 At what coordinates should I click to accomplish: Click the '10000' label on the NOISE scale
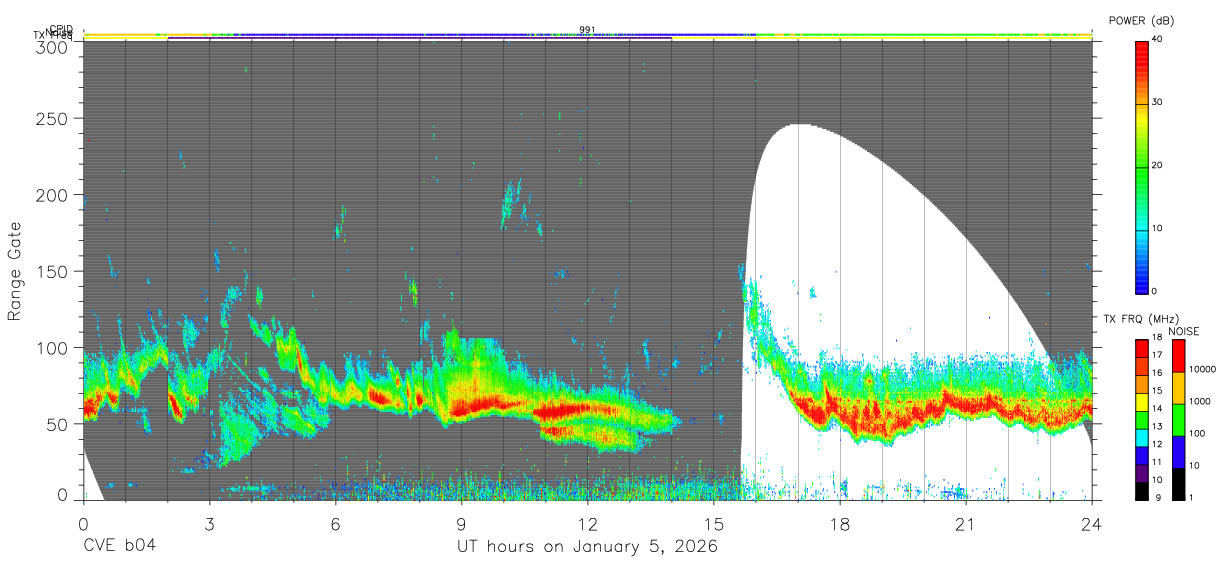pos(1203,369)
